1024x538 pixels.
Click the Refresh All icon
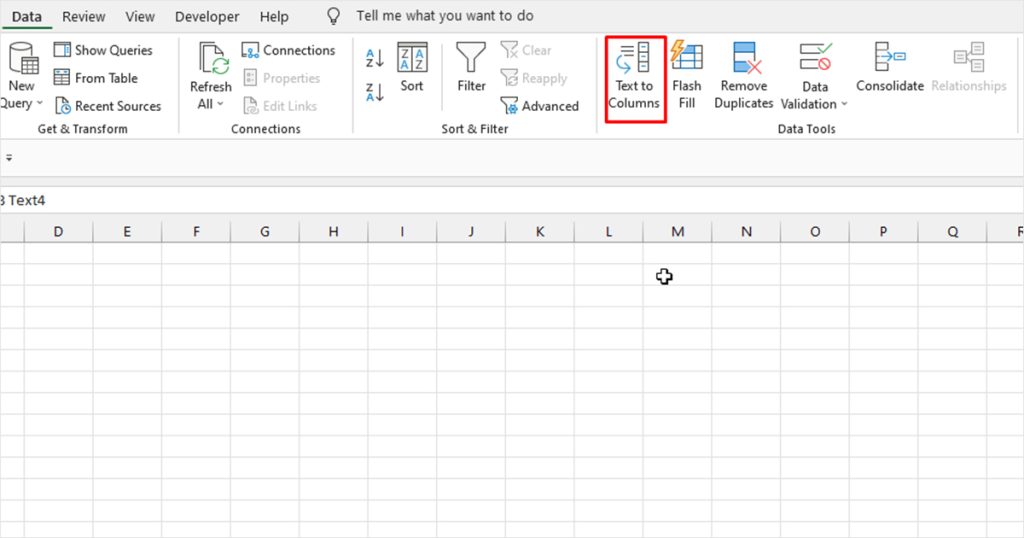pos(214,58)
